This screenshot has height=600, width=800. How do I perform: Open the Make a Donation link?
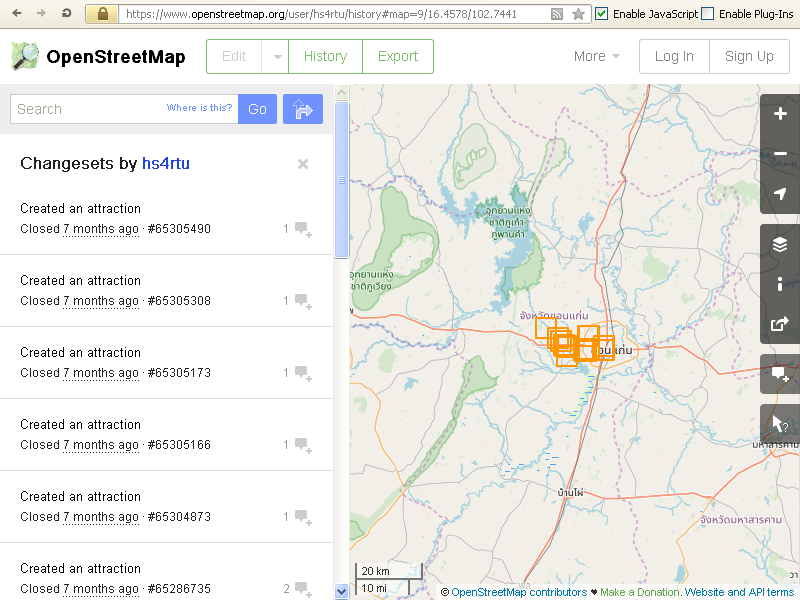click(639, 592)
